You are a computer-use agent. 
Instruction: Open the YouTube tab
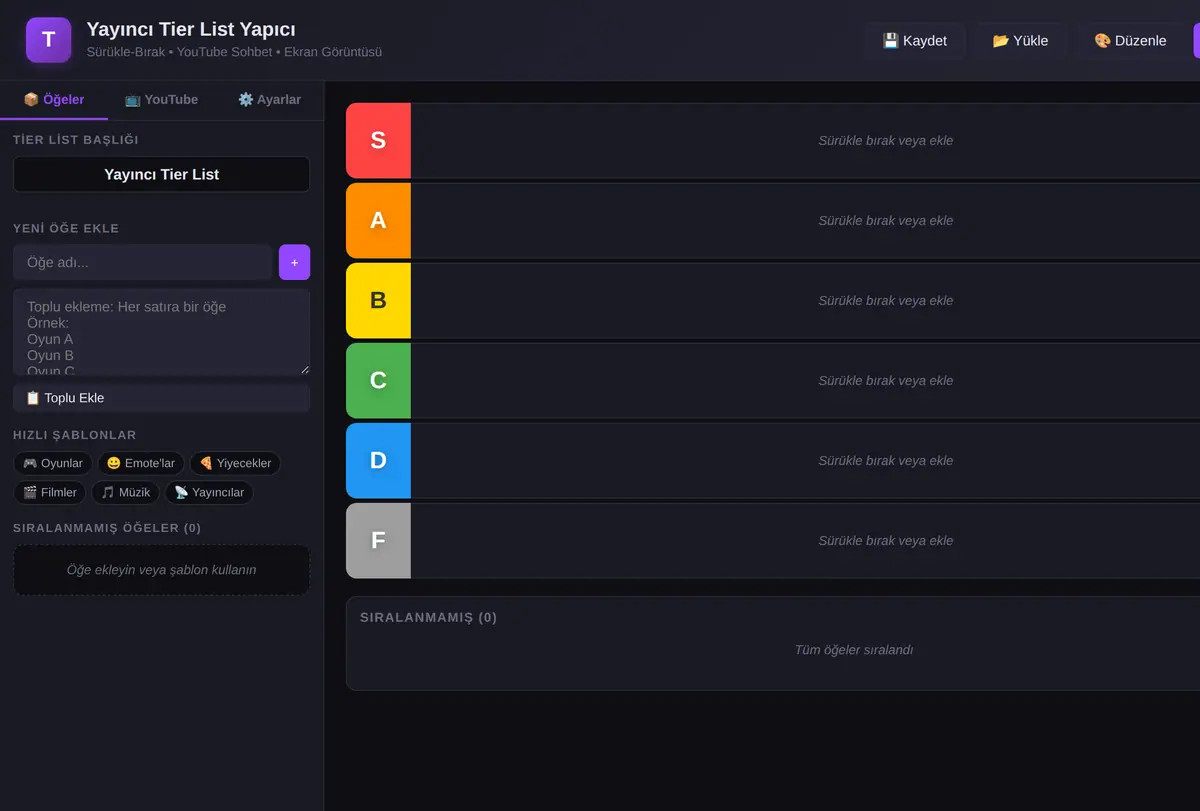click(x=161, y=100)
